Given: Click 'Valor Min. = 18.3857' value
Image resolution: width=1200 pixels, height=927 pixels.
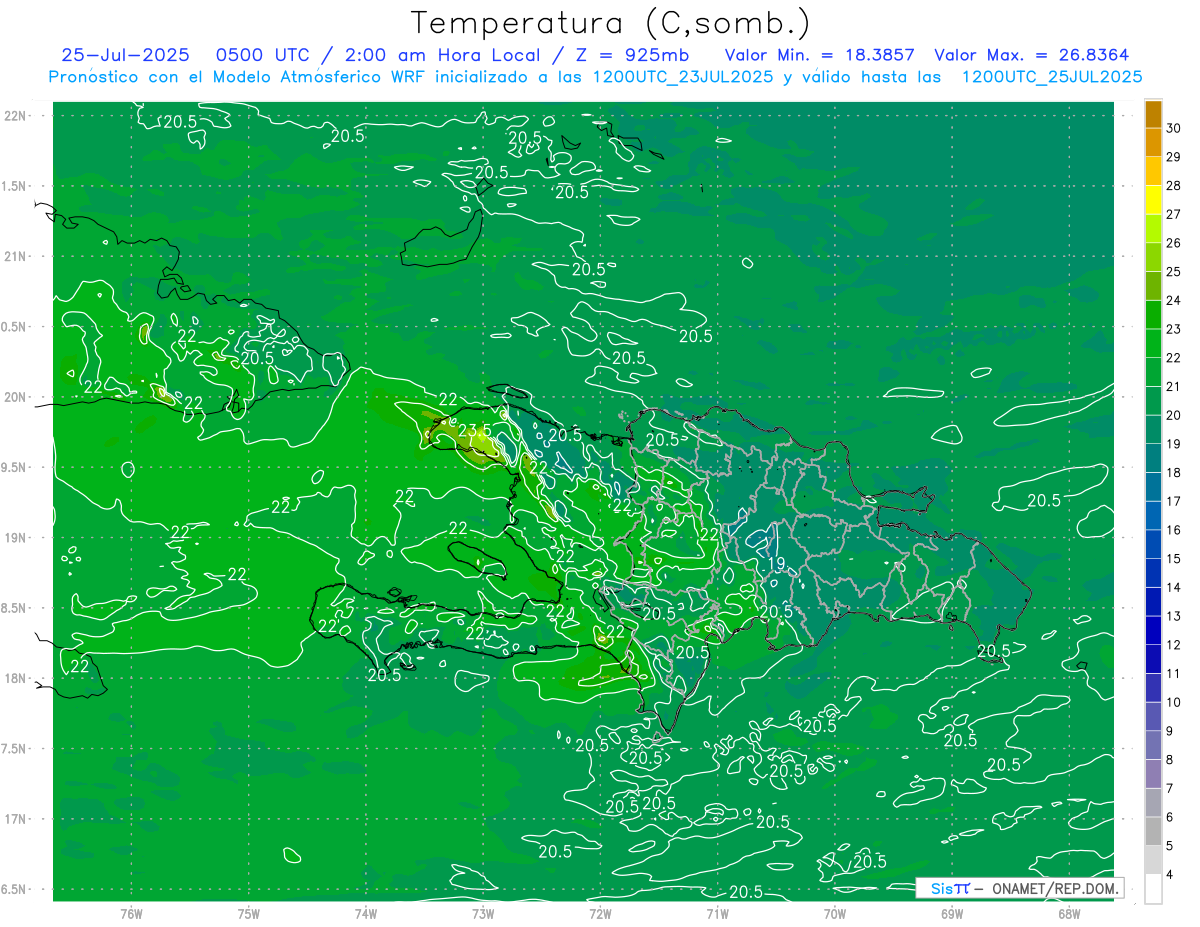Looking at the screenshot, I should pos(820,55).
